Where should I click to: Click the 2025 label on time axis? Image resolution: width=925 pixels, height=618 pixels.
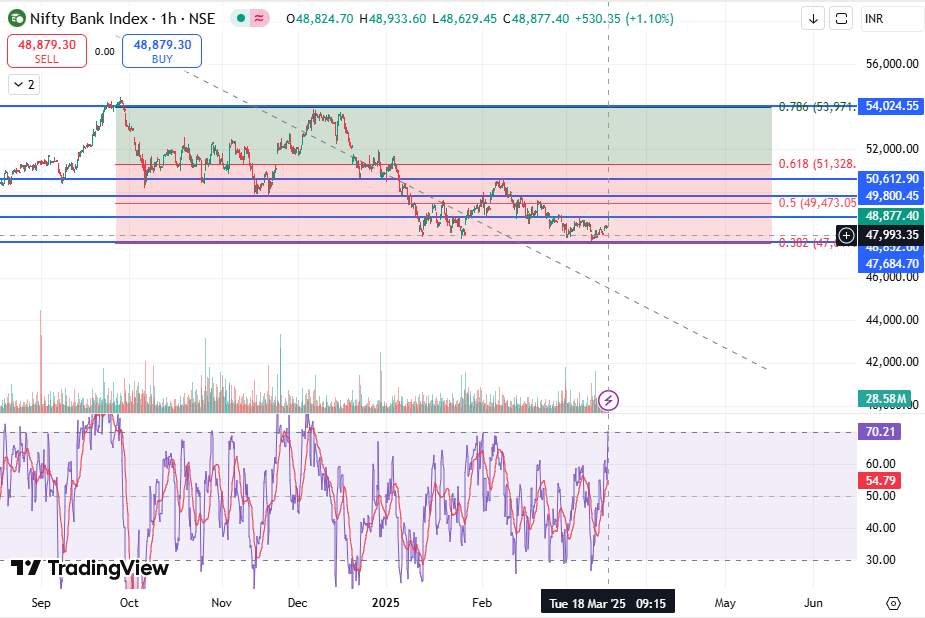385,603
